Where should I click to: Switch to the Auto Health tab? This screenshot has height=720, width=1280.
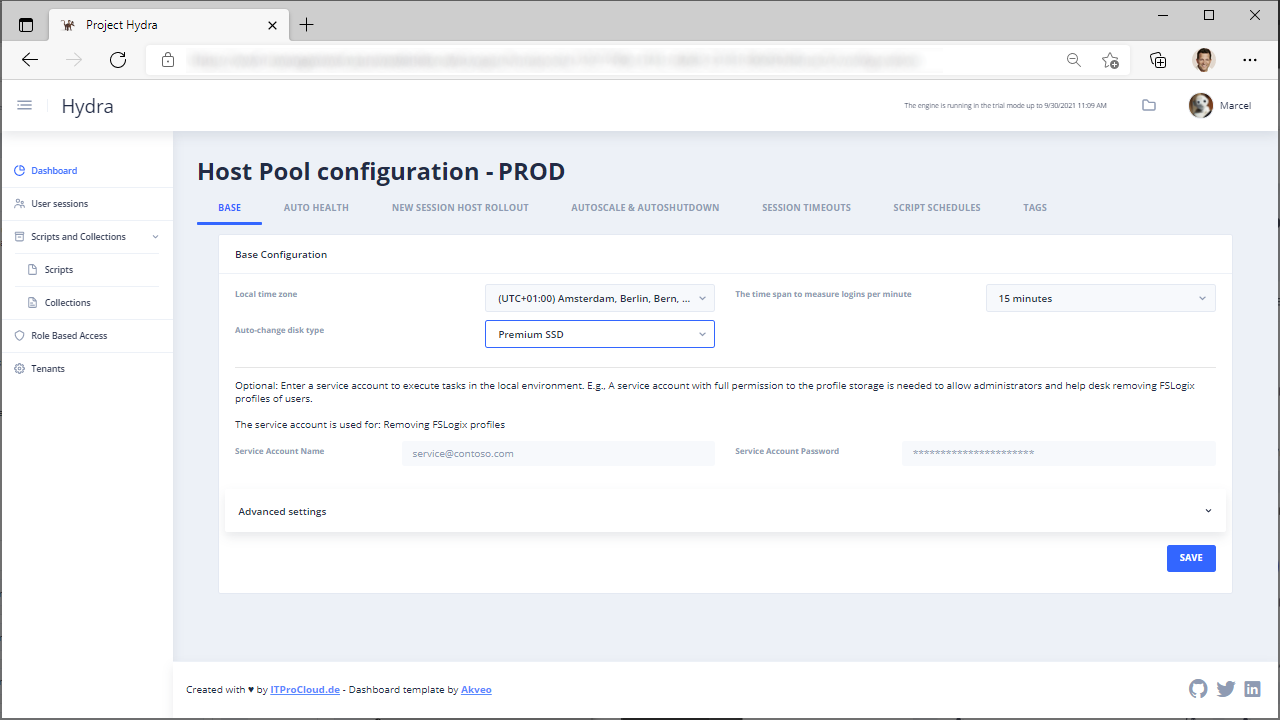[x=316, y=208]
